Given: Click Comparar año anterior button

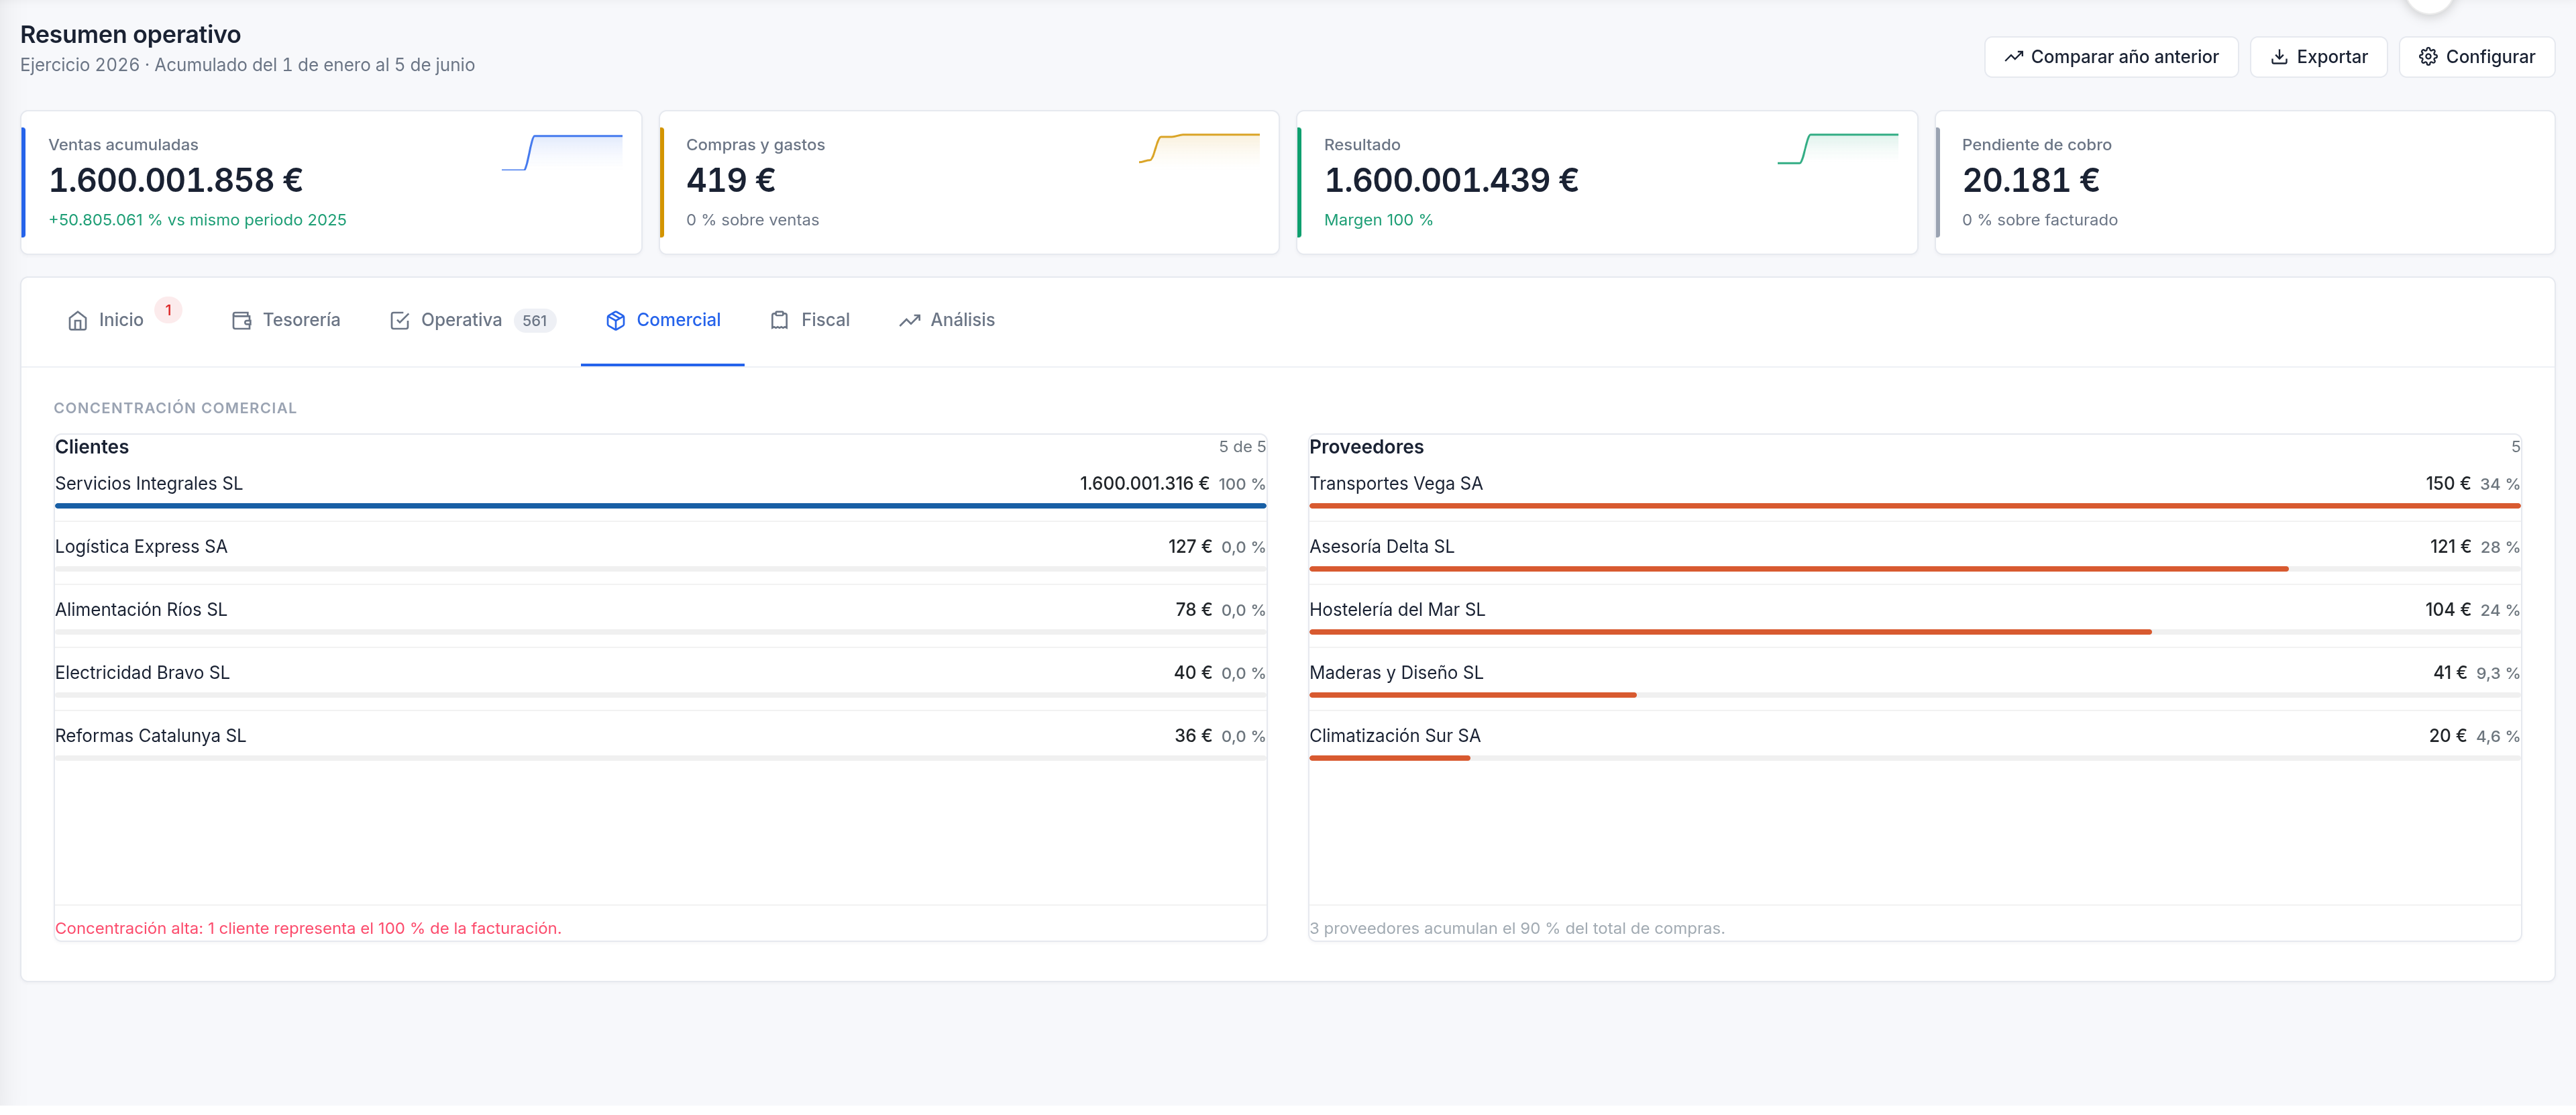Looking at the screenshot, I should [2111, 57].
